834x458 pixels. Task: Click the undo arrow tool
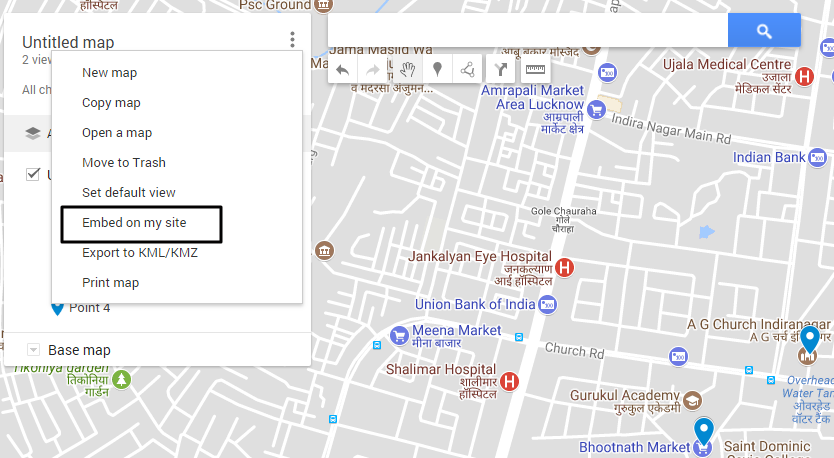point(343,69)
